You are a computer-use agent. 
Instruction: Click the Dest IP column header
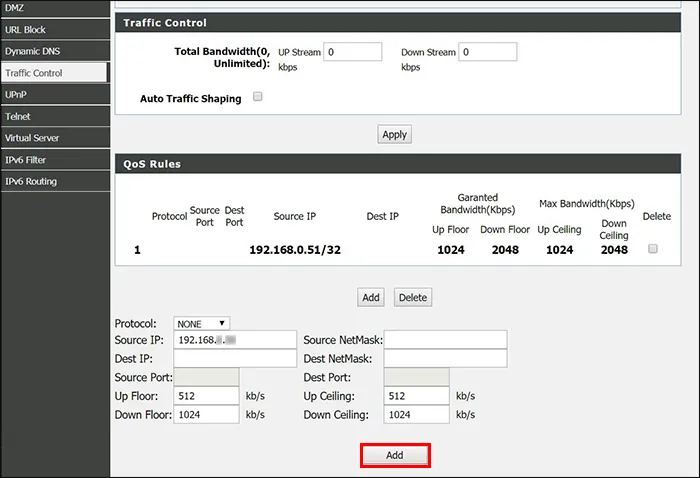coord(383,216)
